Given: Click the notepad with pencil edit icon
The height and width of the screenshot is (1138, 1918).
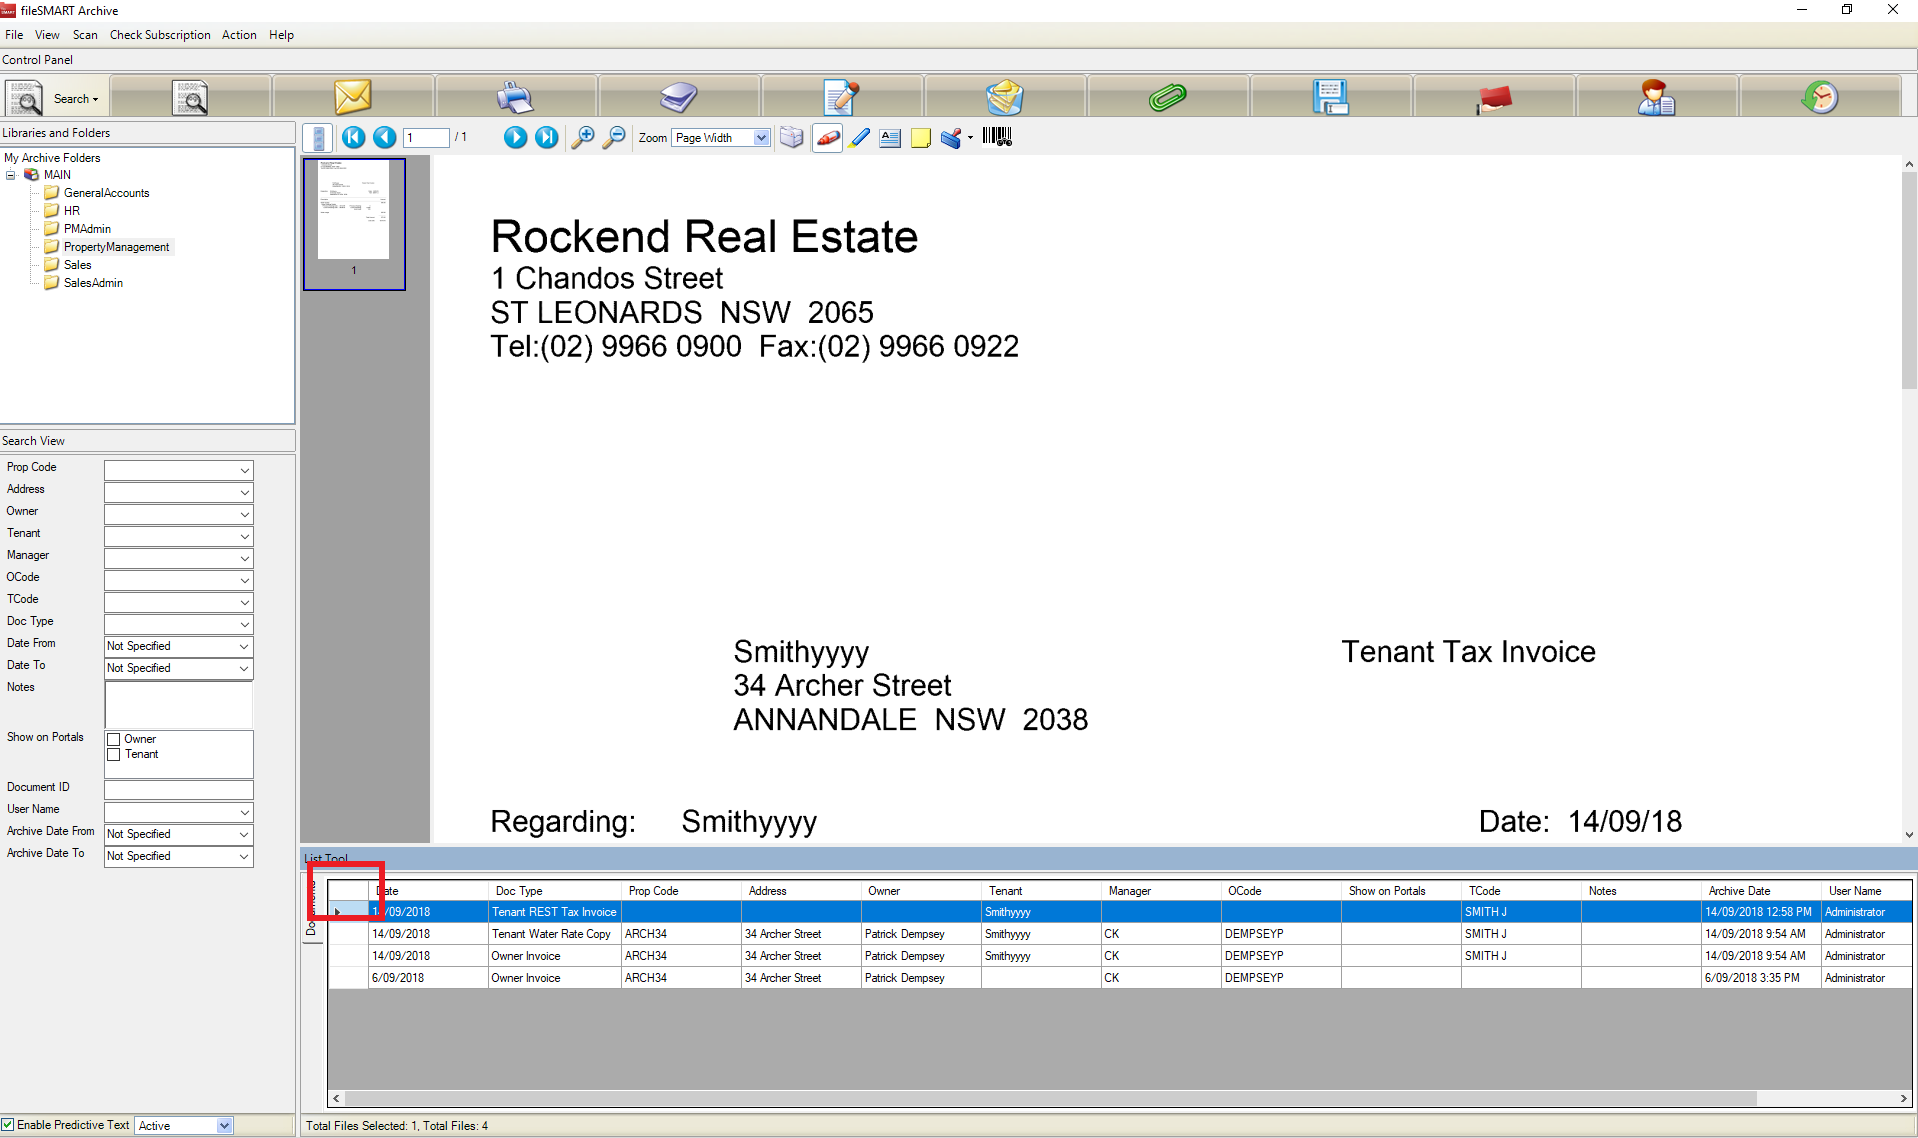Looking at the screenshot, I should pos(841,97).
